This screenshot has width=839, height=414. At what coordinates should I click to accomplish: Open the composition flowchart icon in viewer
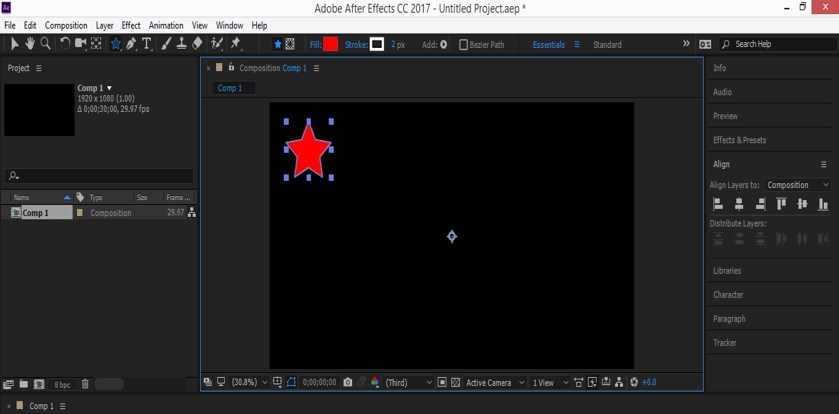click(x=619, y=382)
